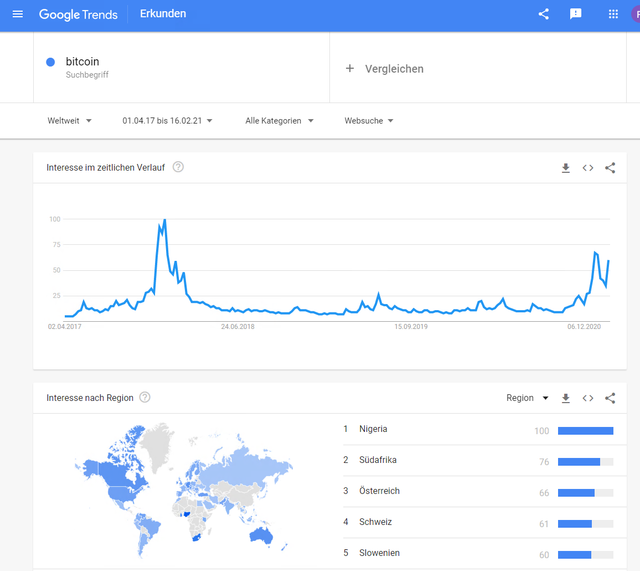Open the Region resolution dropdown

click(x=527, y=398)
